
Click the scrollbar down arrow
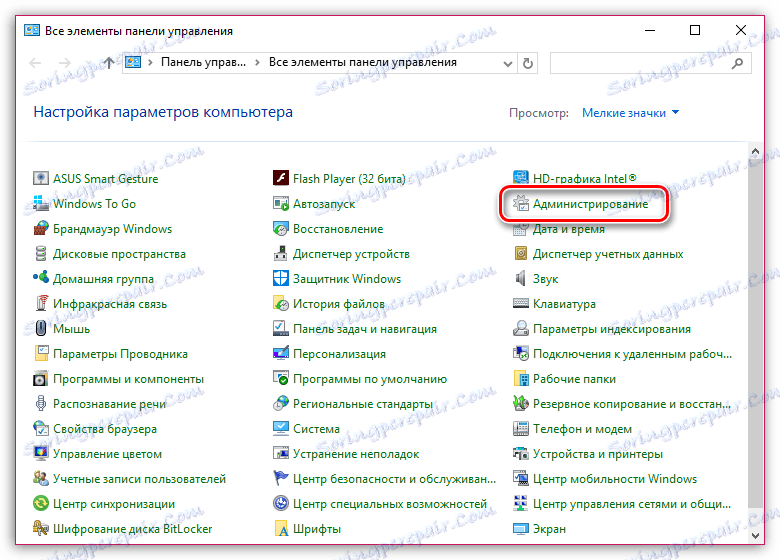click(x=755, y=536)
